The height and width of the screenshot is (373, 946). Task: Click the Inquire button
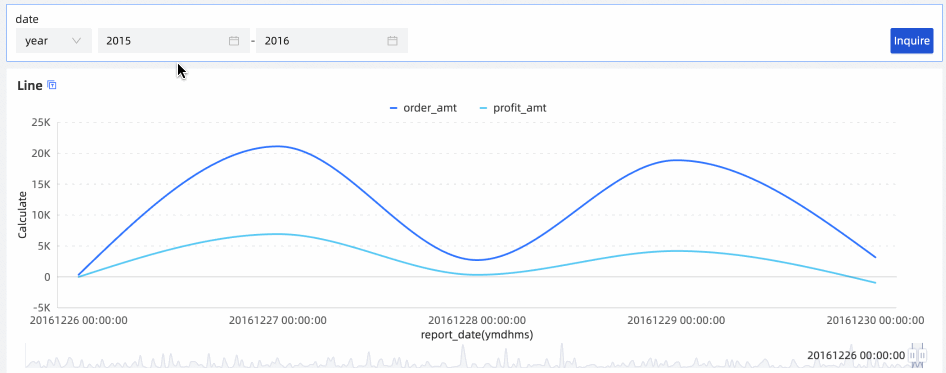click(912, 41)
